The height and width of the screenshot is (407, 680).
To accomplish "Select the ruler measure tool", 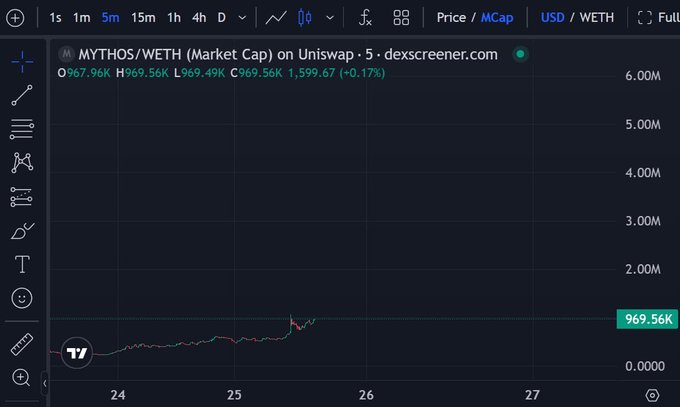I will pos(22,345).
